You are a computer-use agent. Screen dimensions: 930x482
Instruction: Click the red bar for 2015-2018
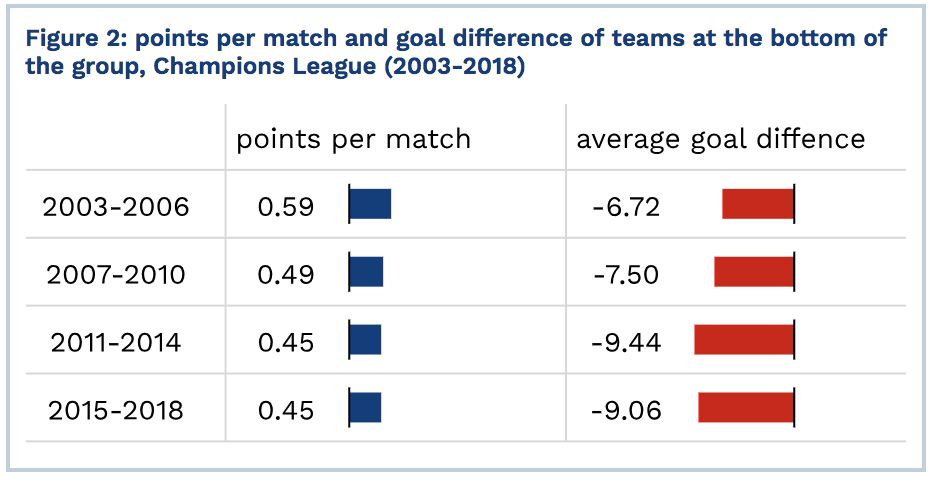[x=746, y=407]
